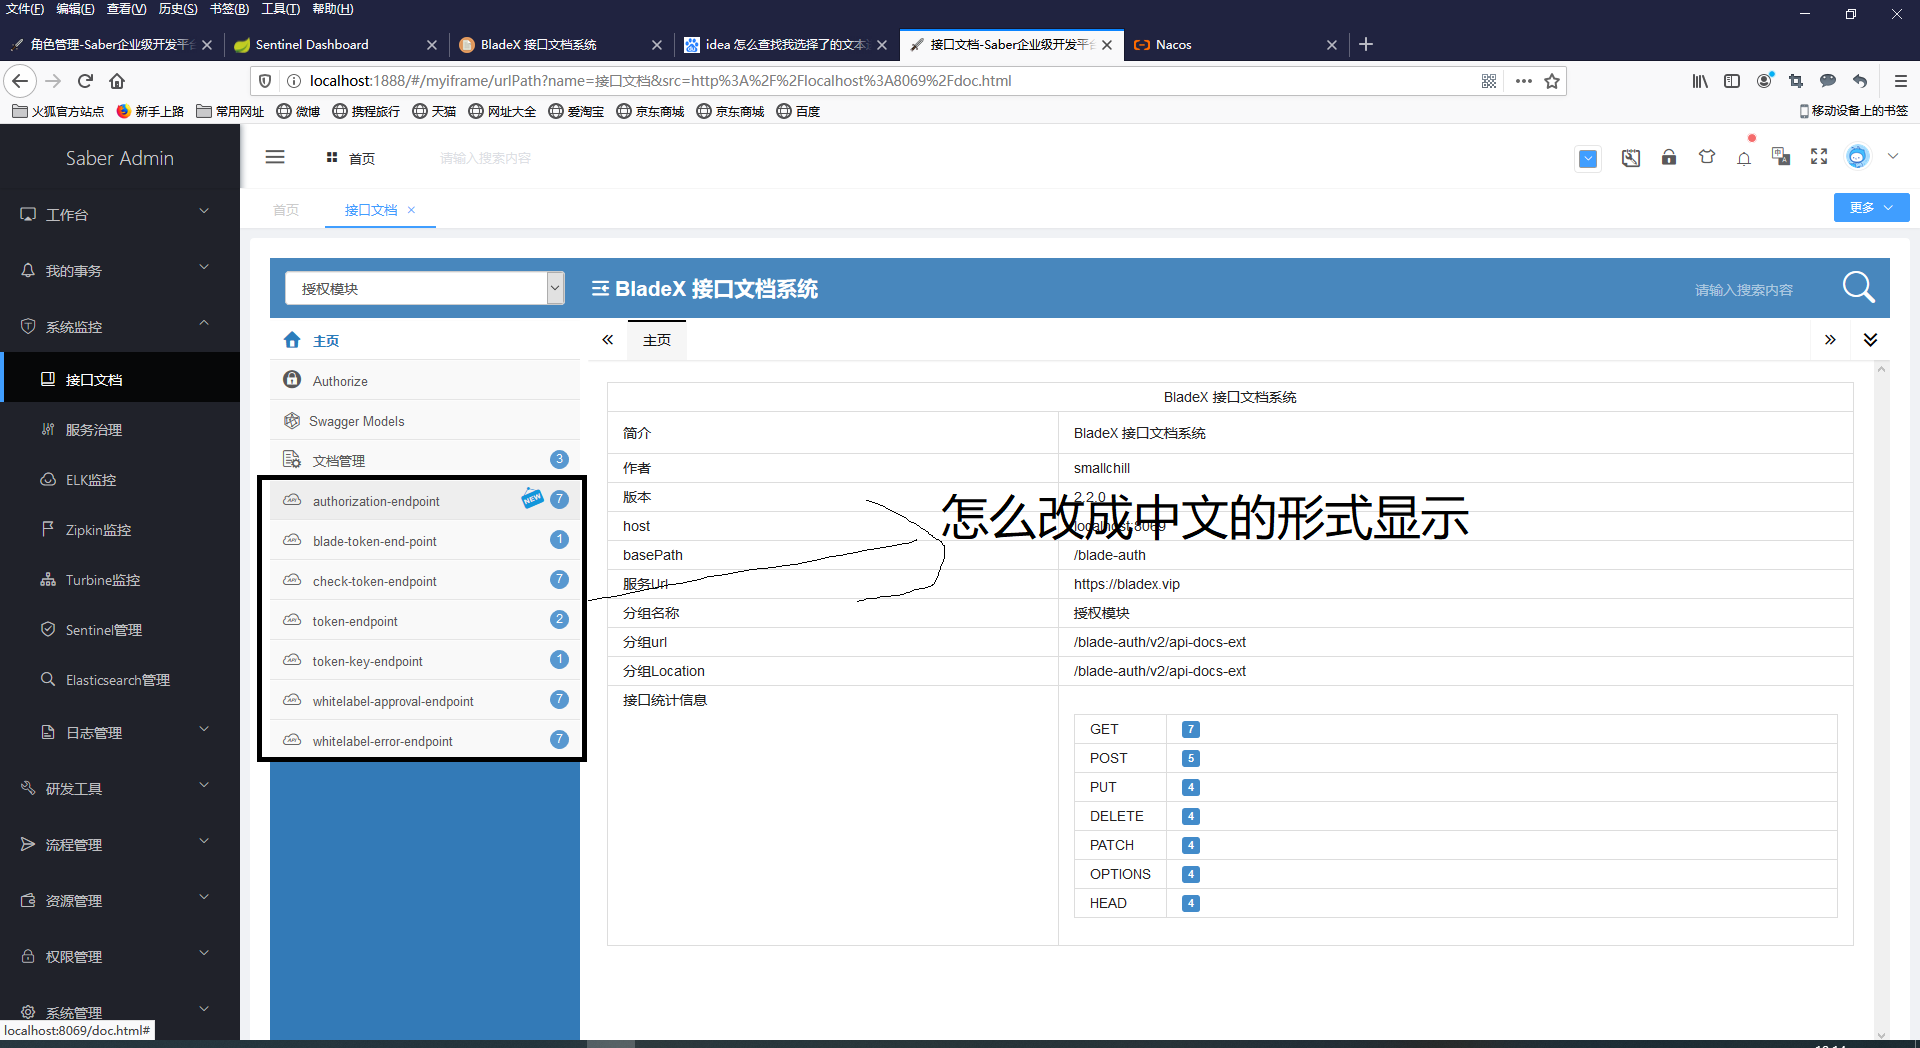Click the language switch icon in top bar
The height and width of the screenshot is (1048, 1920).
click(x=1781, y=157)
